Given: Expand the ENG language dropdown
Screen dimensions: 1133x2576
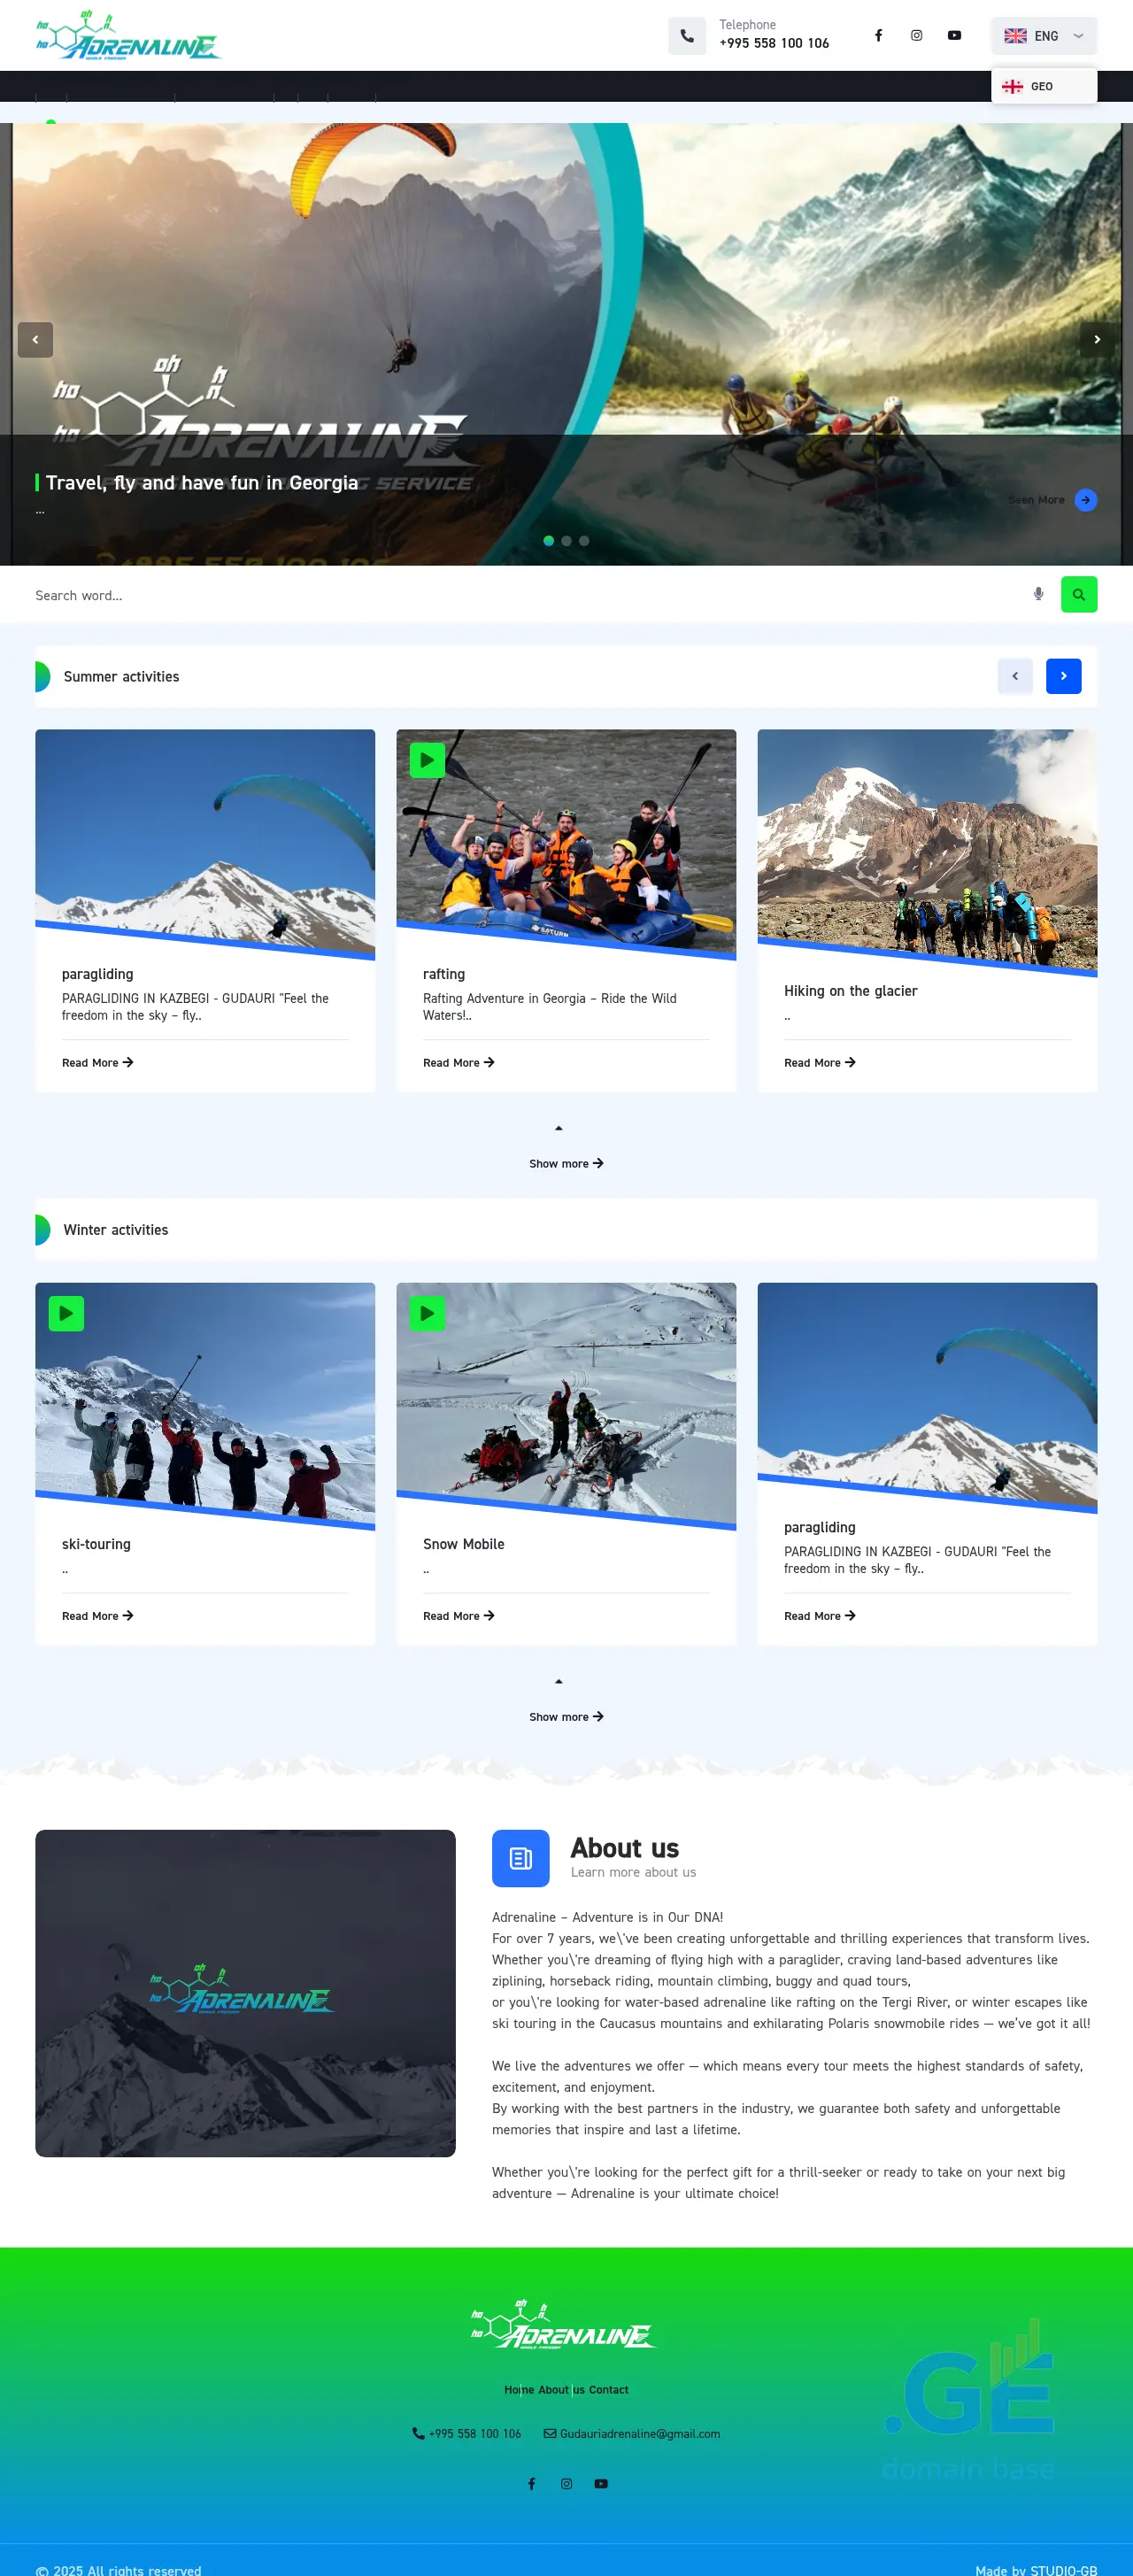Looking at the screenshot, I should pyautogui.click(x=1044, y=36).
